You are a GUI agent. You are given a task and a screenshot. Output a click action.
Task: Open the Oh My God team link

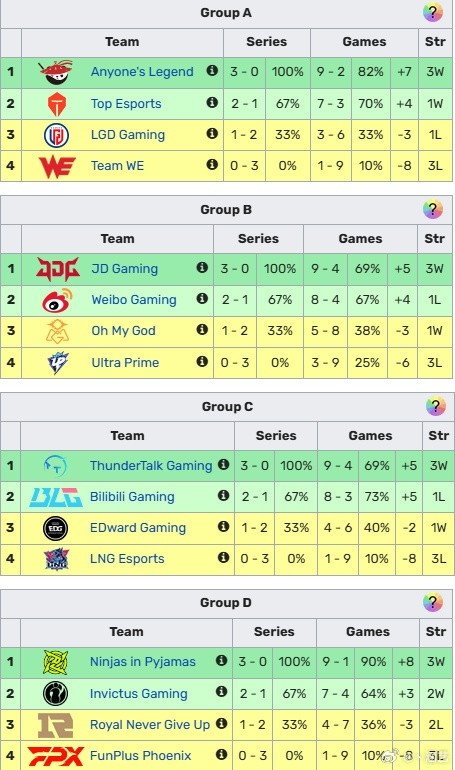click(123, 330)
